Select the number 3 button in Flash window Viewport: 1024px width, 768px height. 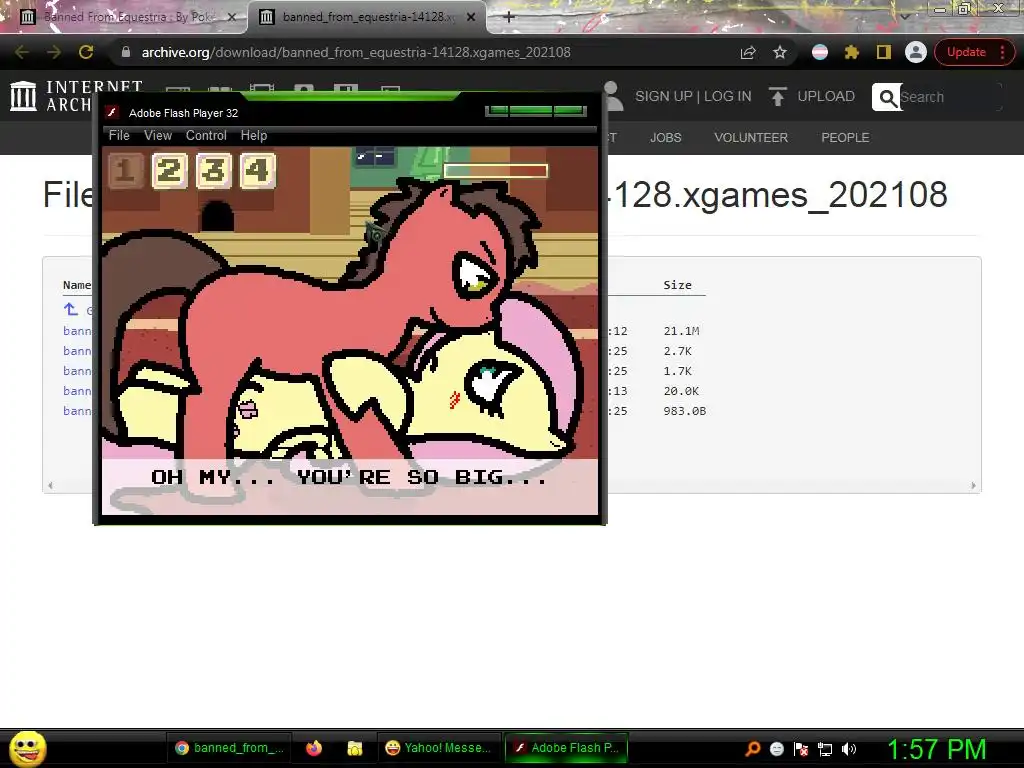click(214, 171)
